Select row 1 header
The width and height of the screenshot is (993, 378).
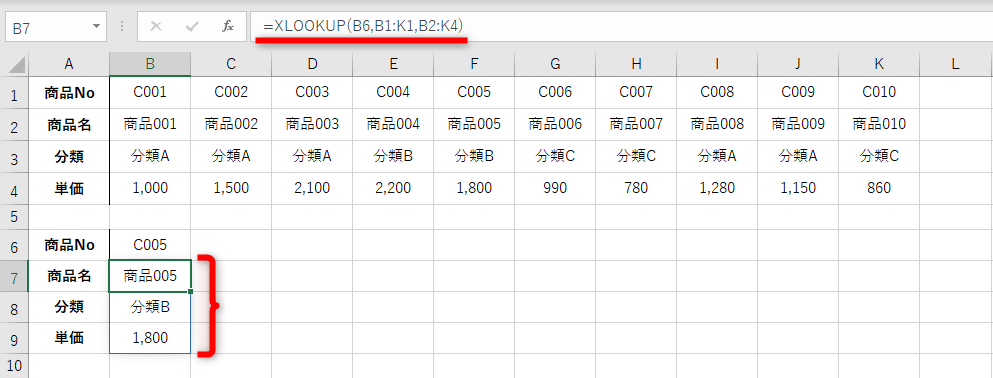click(16, 92)
